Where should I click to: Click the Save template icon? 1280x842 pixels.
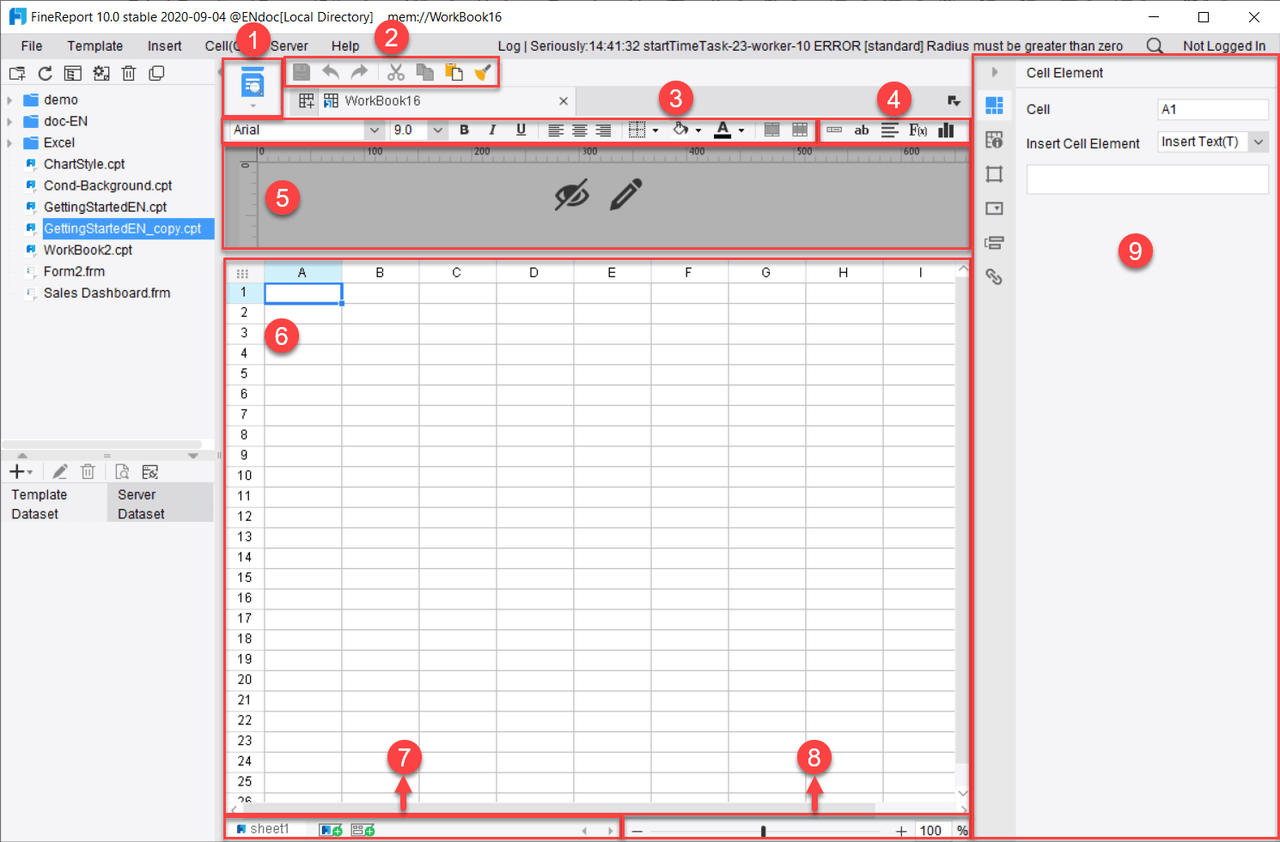(x=301, y=72)
